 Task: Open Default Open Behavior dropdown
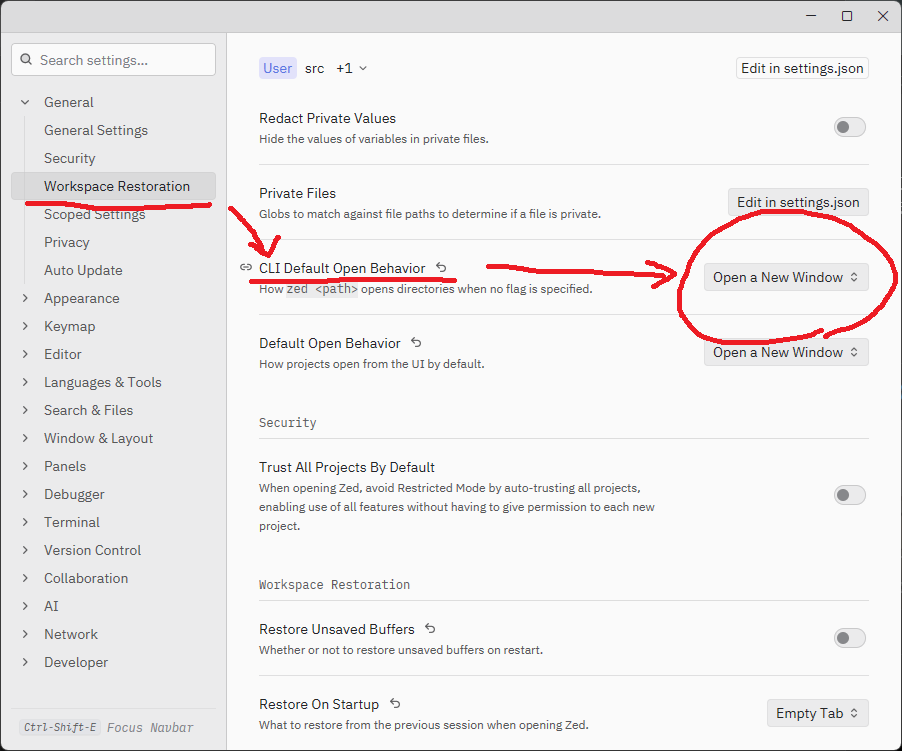click(x=786, y=352)
